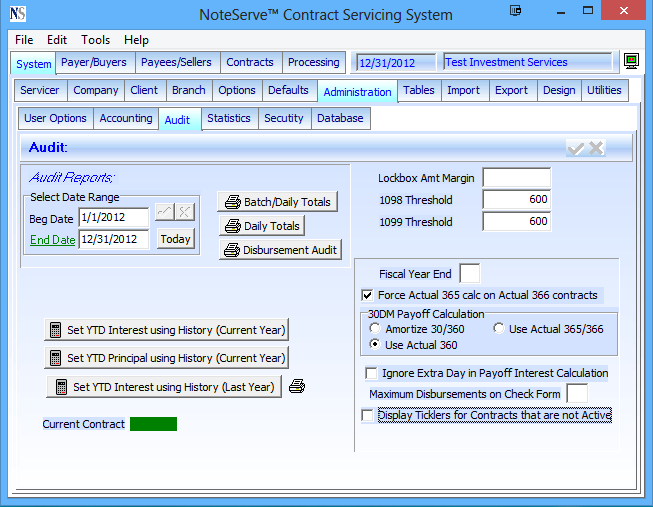Click the 1098 Threshold field

pos(517,200)
